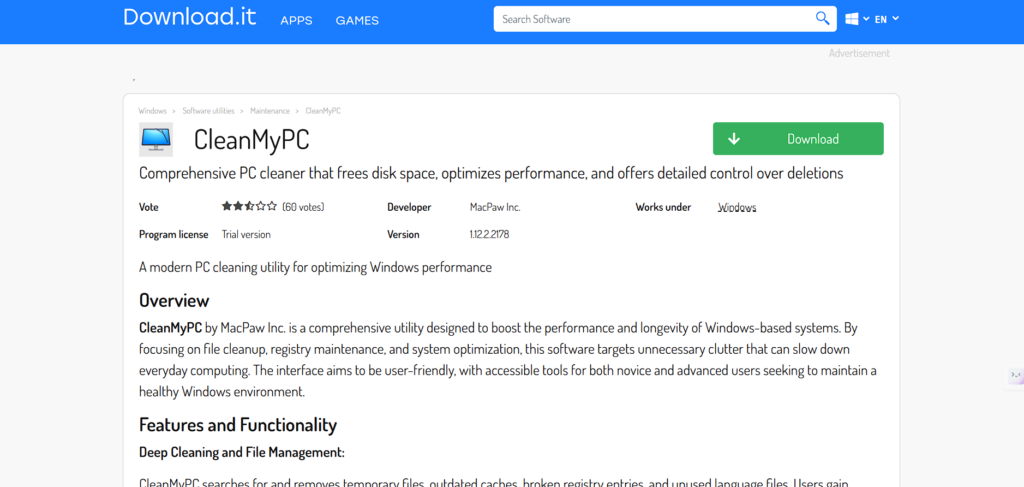The width and height of the screenshot is (1024, 487).
Task: Open the GAMES menu
Action: pyautogui.click(x=357, y=20)
